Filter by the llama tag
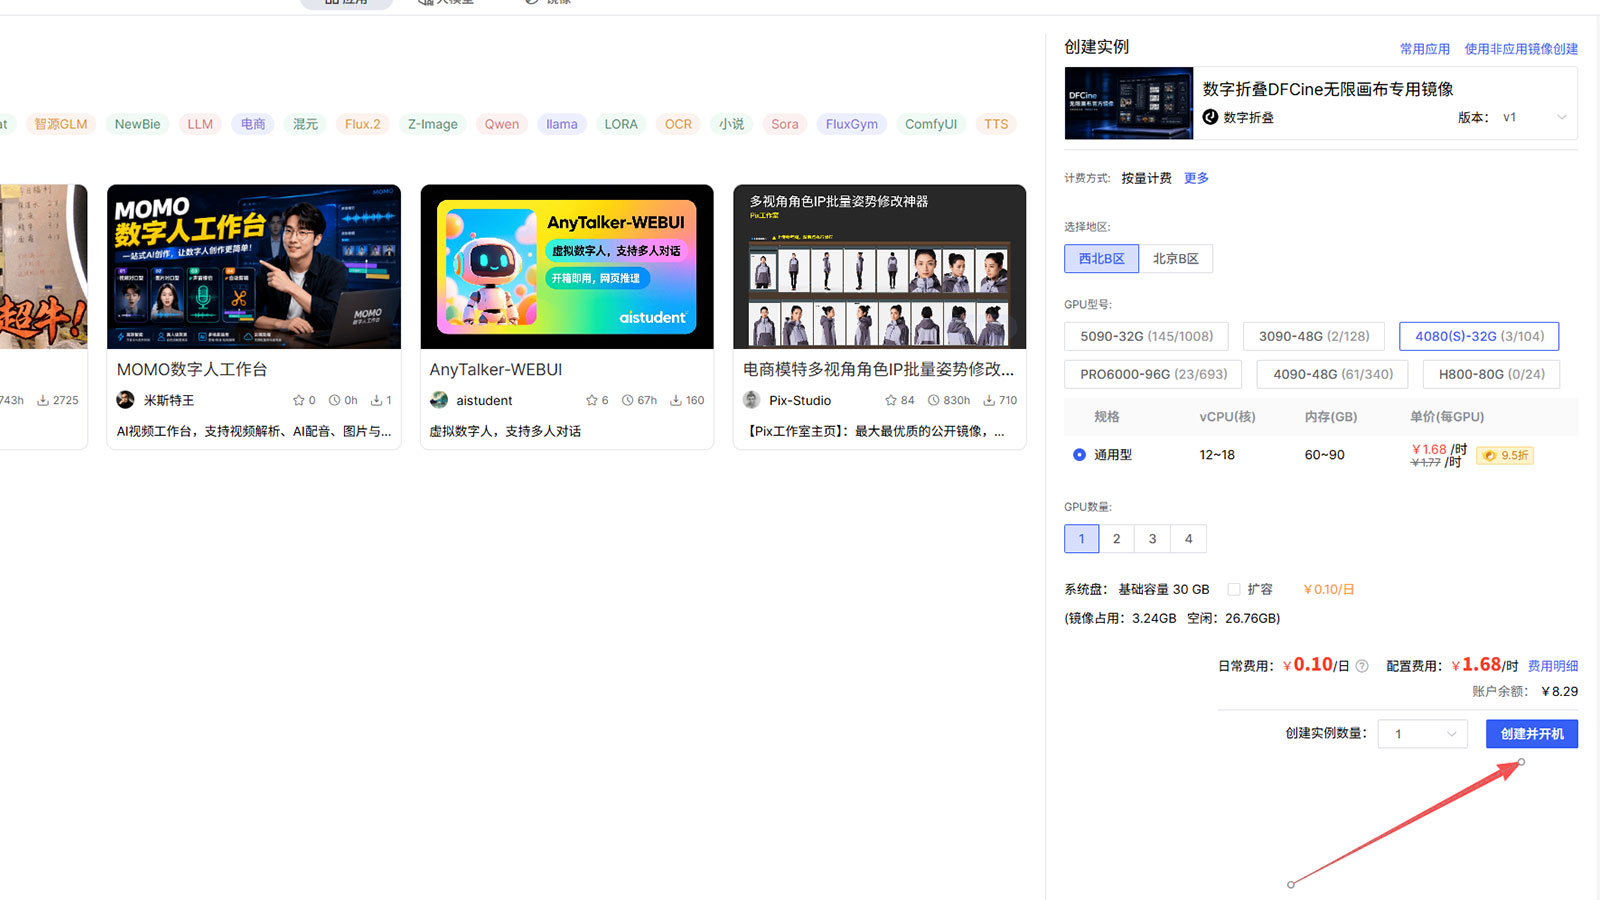Viewport: 1600px width, 900px height. [x=562, y=124]
